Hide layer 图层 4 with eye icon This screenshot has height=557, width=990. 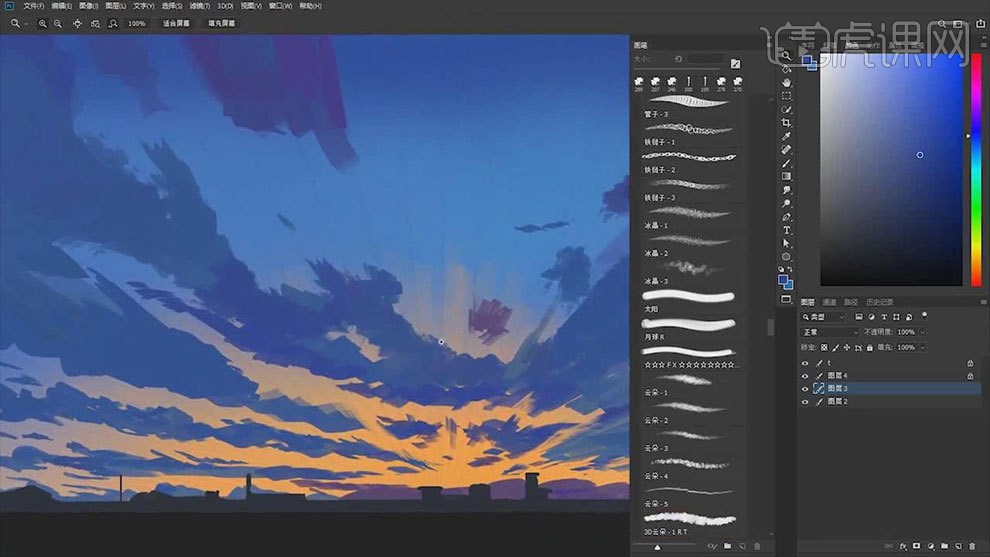(x=805, y=376)
